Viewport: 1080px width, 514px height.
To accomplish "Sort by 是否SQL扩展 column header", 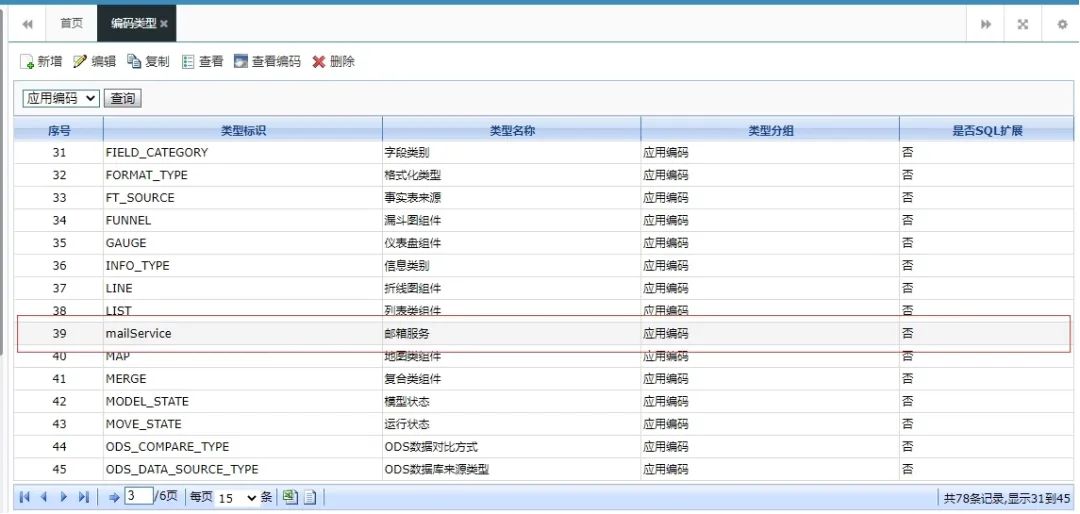I will [986, 130].
